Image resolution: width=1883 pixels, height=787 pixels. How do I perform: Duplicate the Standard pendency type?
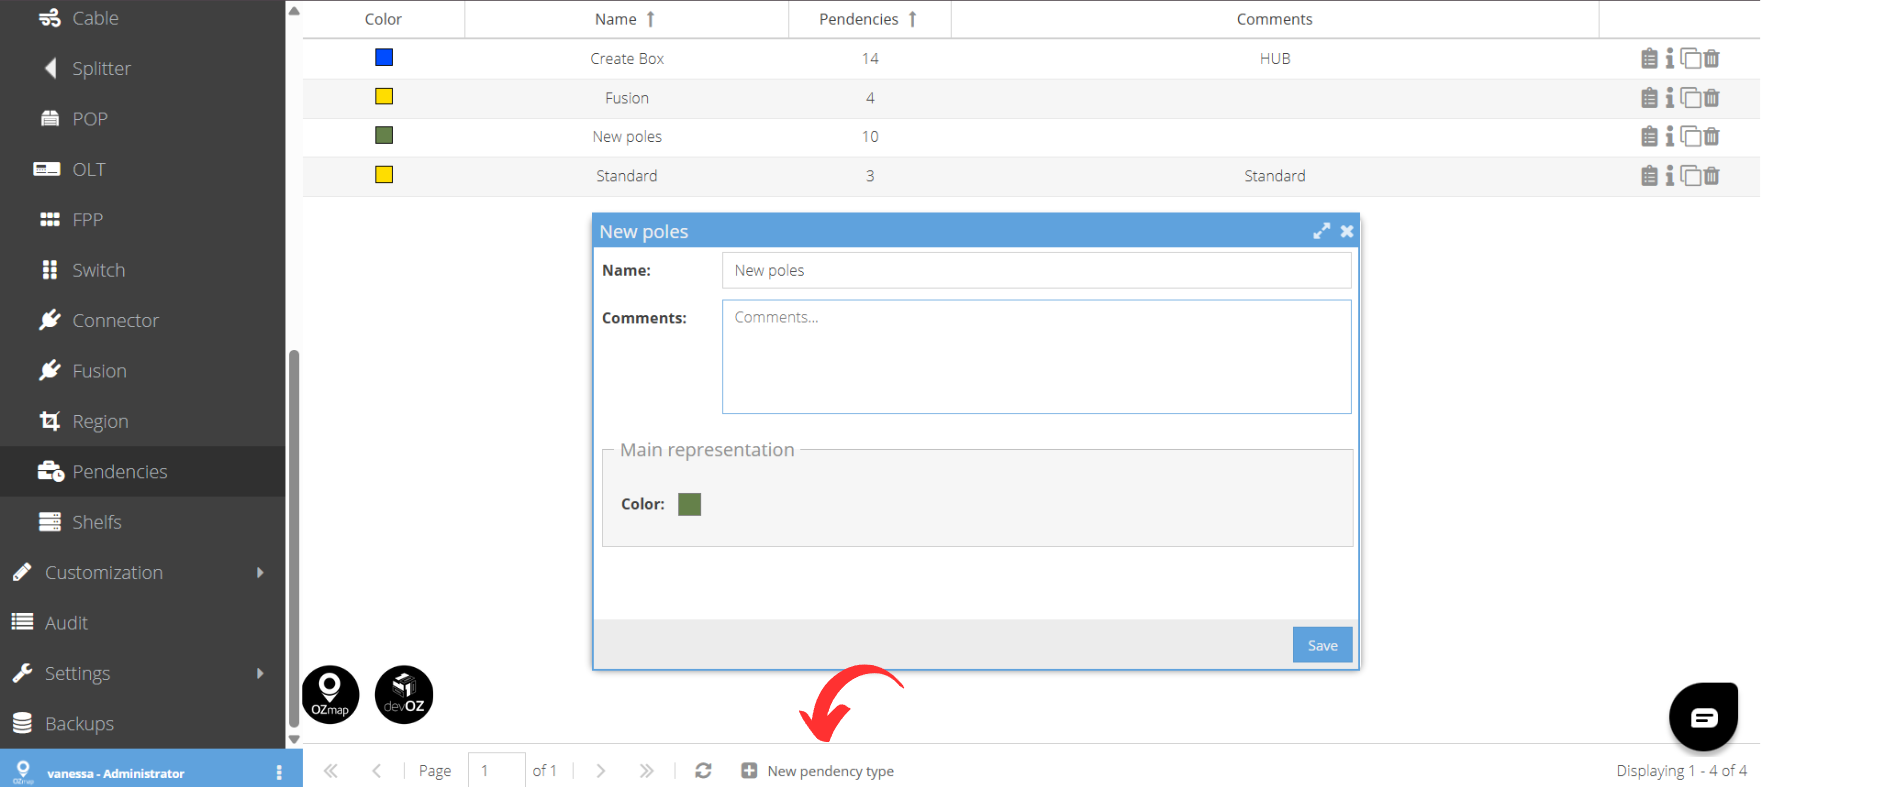coord(1690,176)
